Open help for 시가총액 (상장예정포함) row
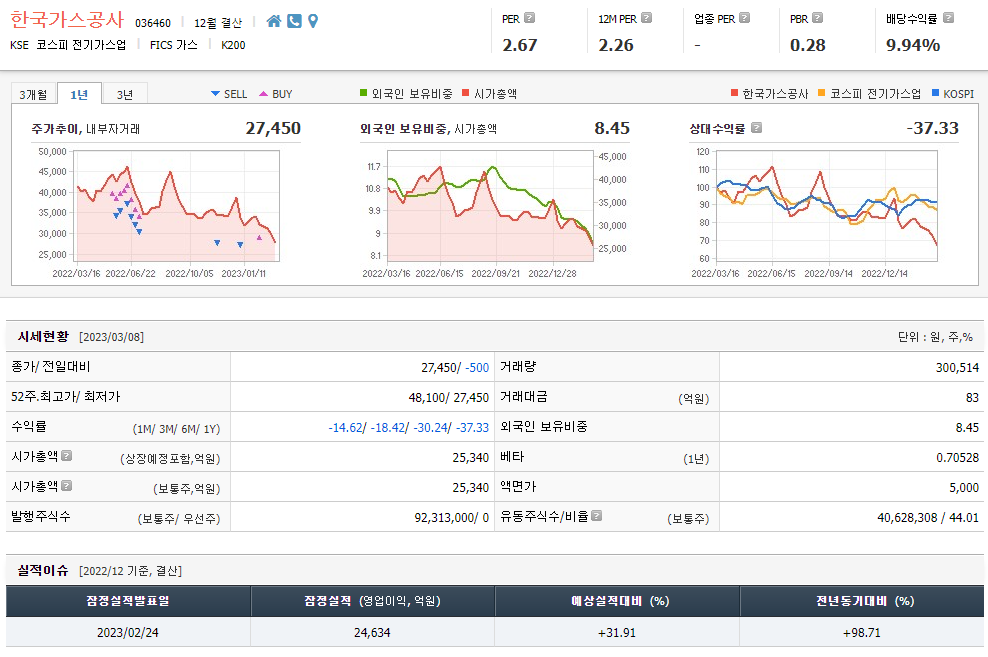The height and width of the screenshot is (657, 988). 67,455
